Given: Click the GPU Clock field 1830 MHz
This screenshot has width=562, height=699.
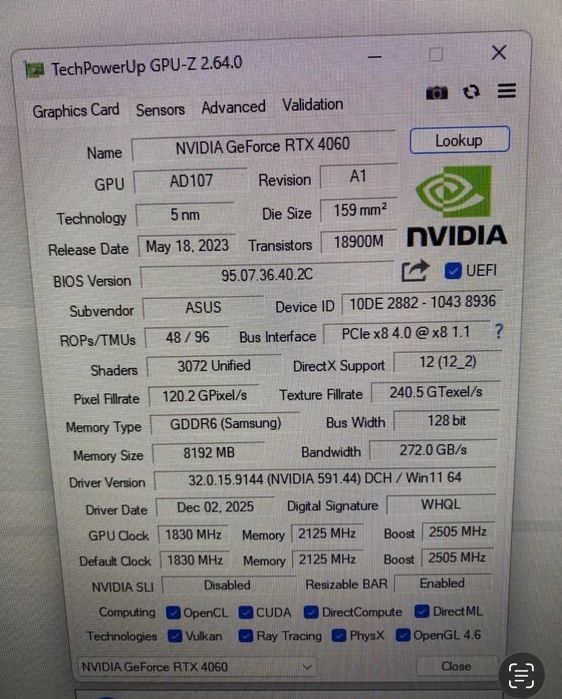Looking at the screenshot, I should [193, 534].
